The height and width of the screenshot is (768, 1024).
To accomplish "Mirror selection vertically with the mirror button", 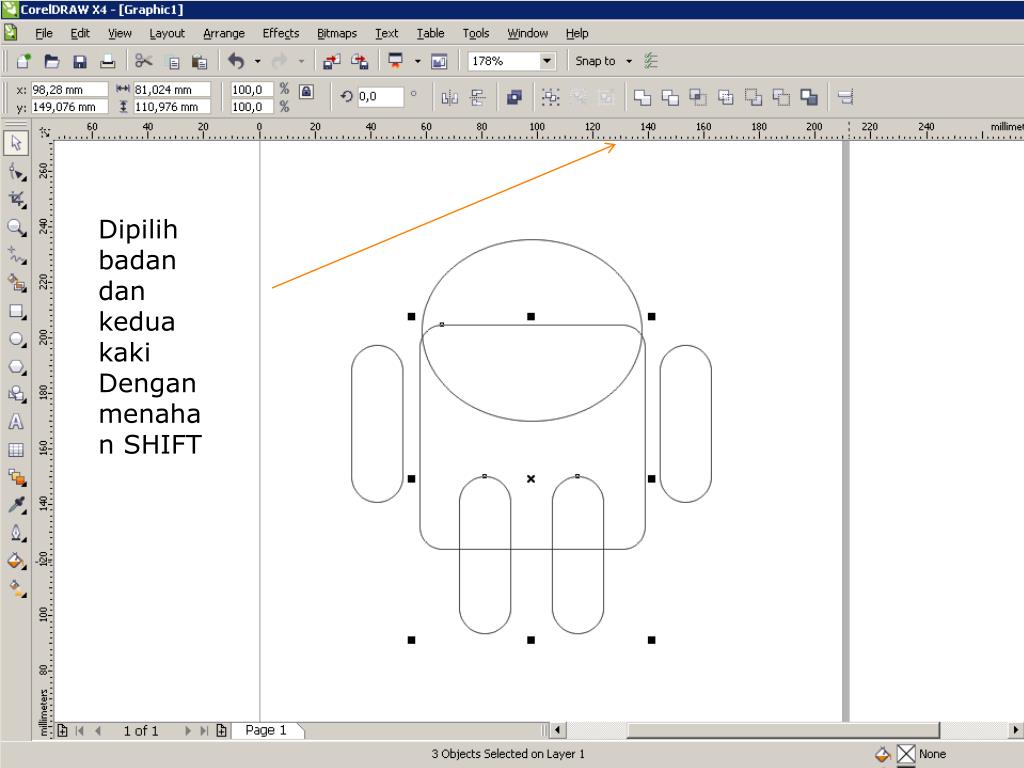I will (x=477, y=98).
